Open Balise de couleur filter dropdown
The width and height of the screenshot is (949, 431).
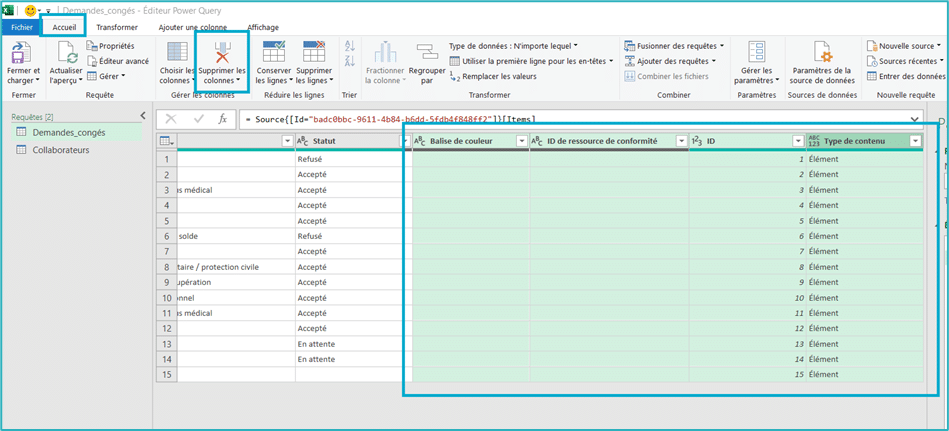pyautogui.click(x=522, y=141)
